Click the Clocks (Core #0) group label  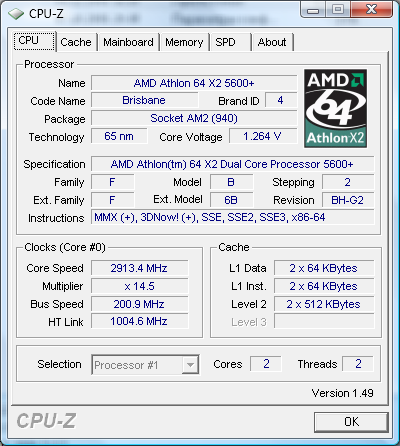(65, 247)
